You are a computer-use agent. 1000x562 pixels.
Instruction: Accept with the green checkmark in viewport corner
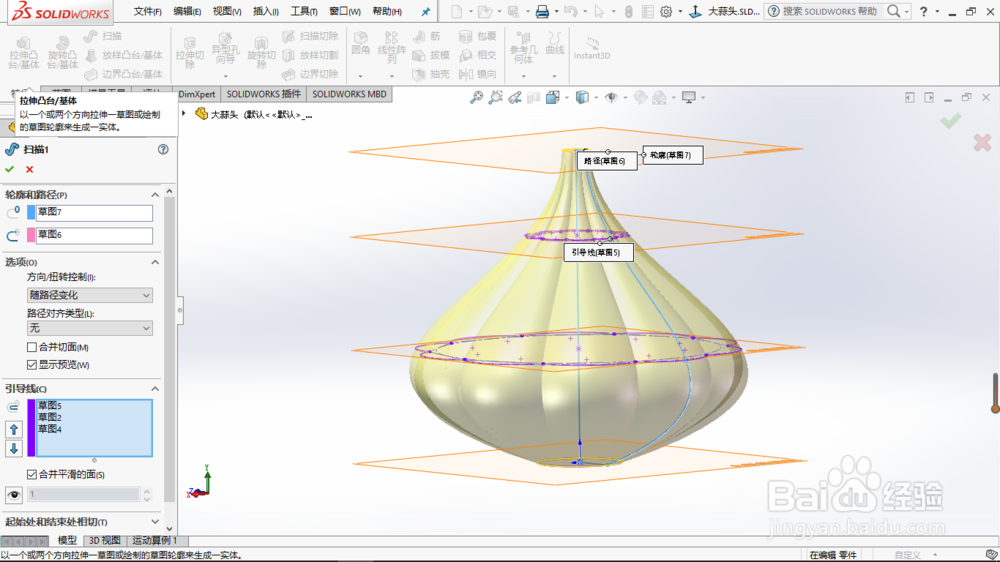(950, 121)
